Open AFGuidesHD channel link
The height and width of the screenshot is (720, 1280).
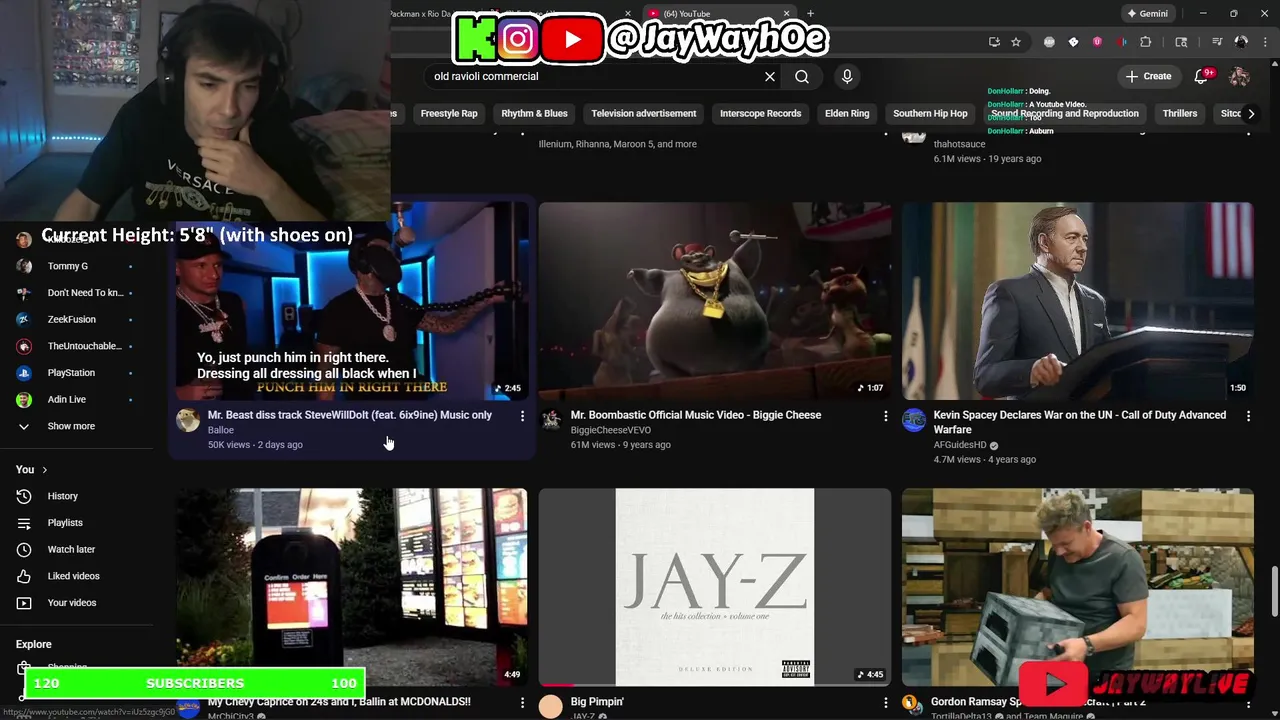pos(960,445)
